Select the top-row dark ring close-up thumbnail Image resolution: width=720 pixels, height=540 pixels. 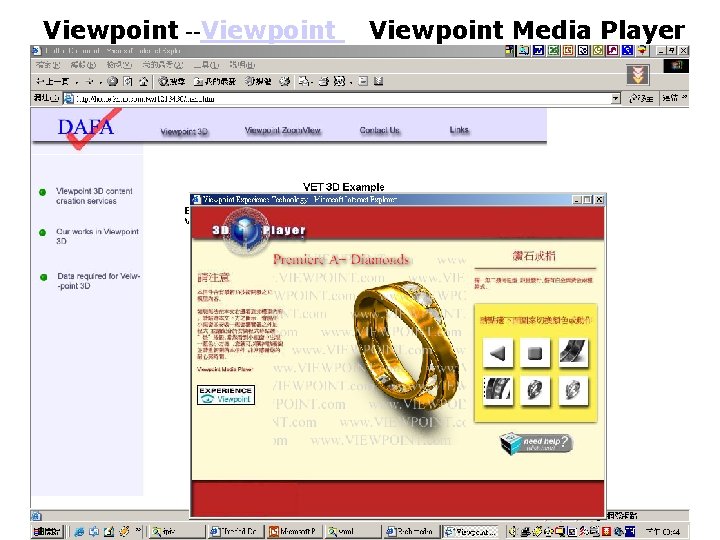point(573,353)
